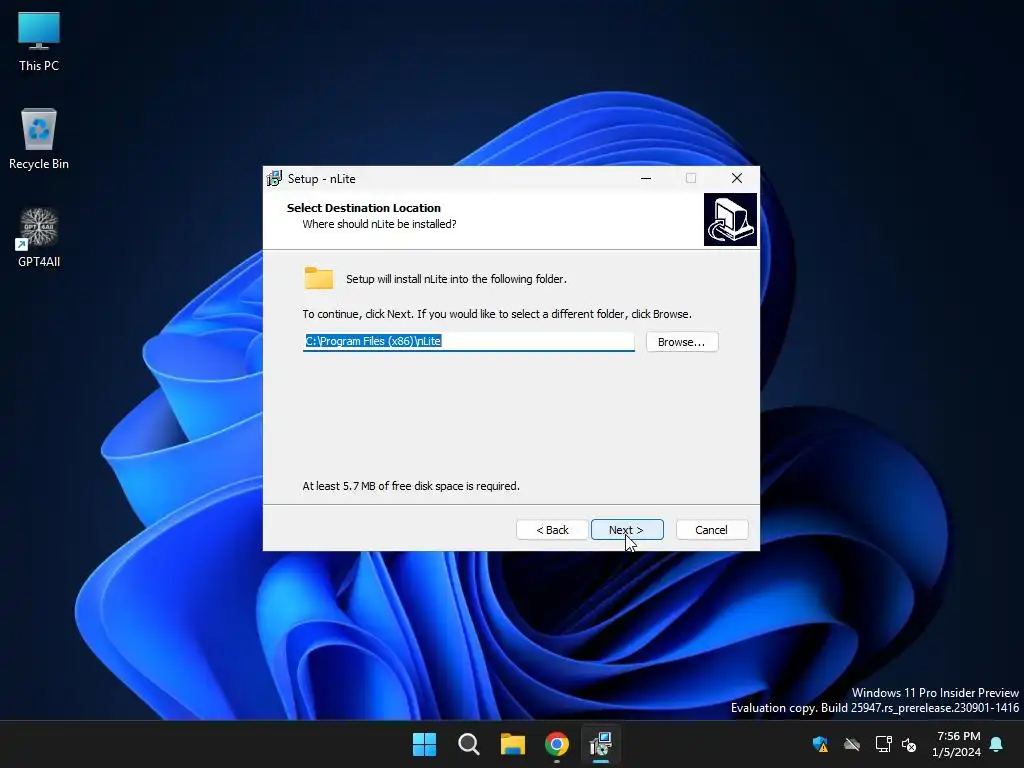Open Windows Security tray icon
The height and width of the screenshot is (768, 1024).
[x=820, y=744]
